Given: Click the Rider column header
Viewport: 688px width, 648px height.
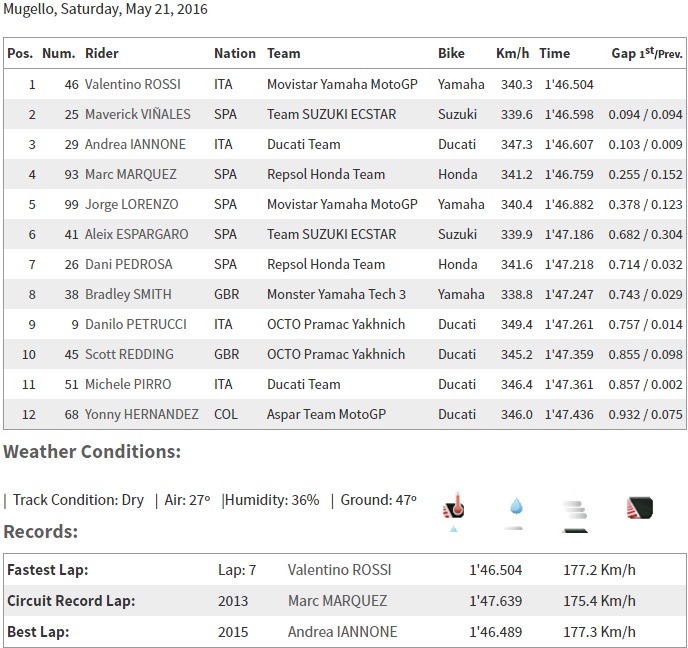Looking at the screenshot, I should coord(101,54).
